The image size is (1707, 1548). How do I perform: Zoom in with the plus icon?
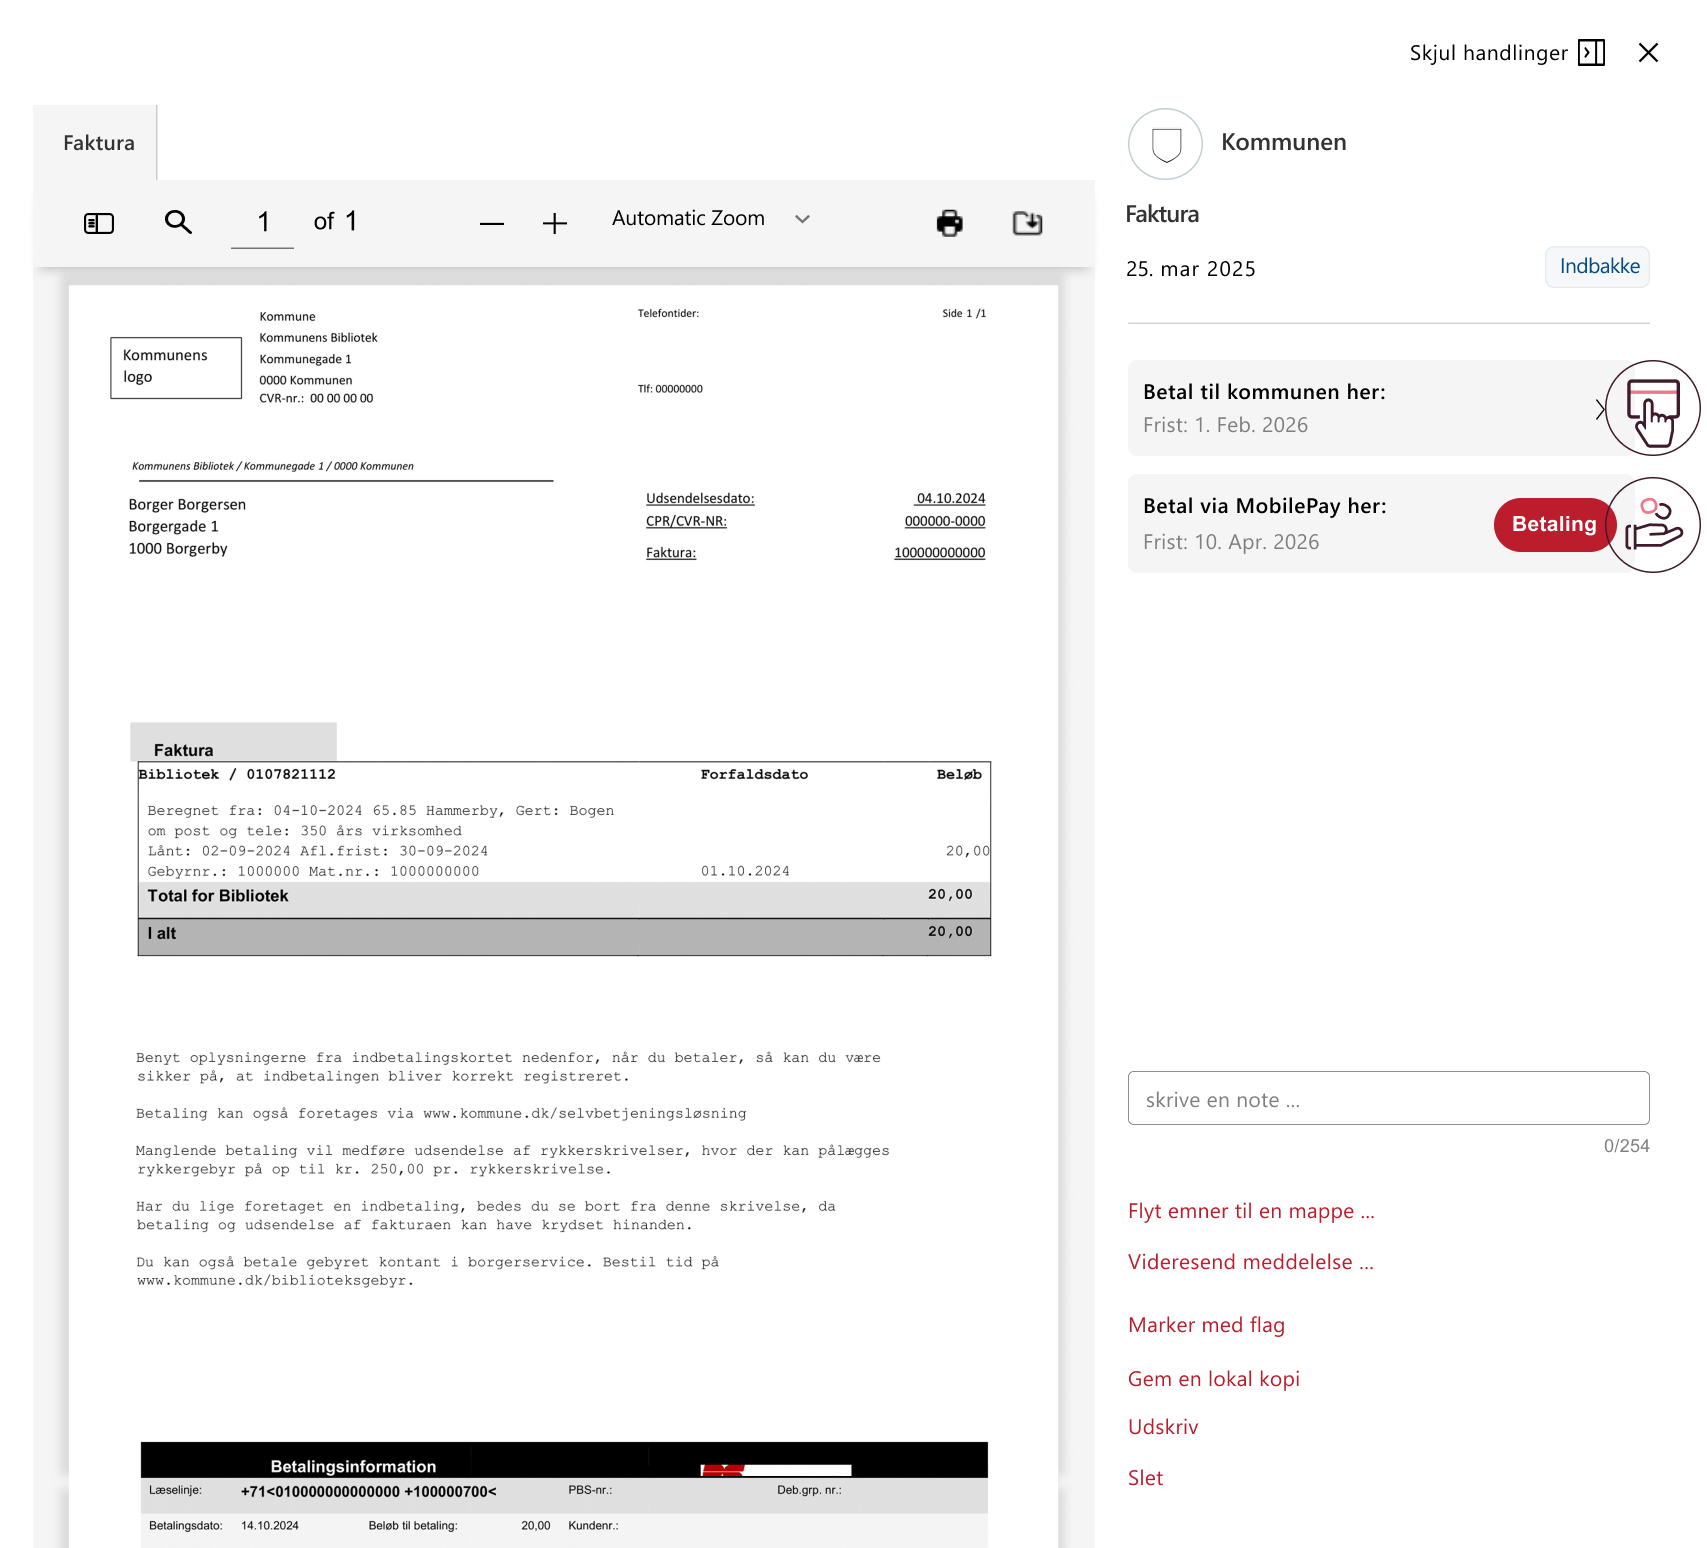[555, 224]
